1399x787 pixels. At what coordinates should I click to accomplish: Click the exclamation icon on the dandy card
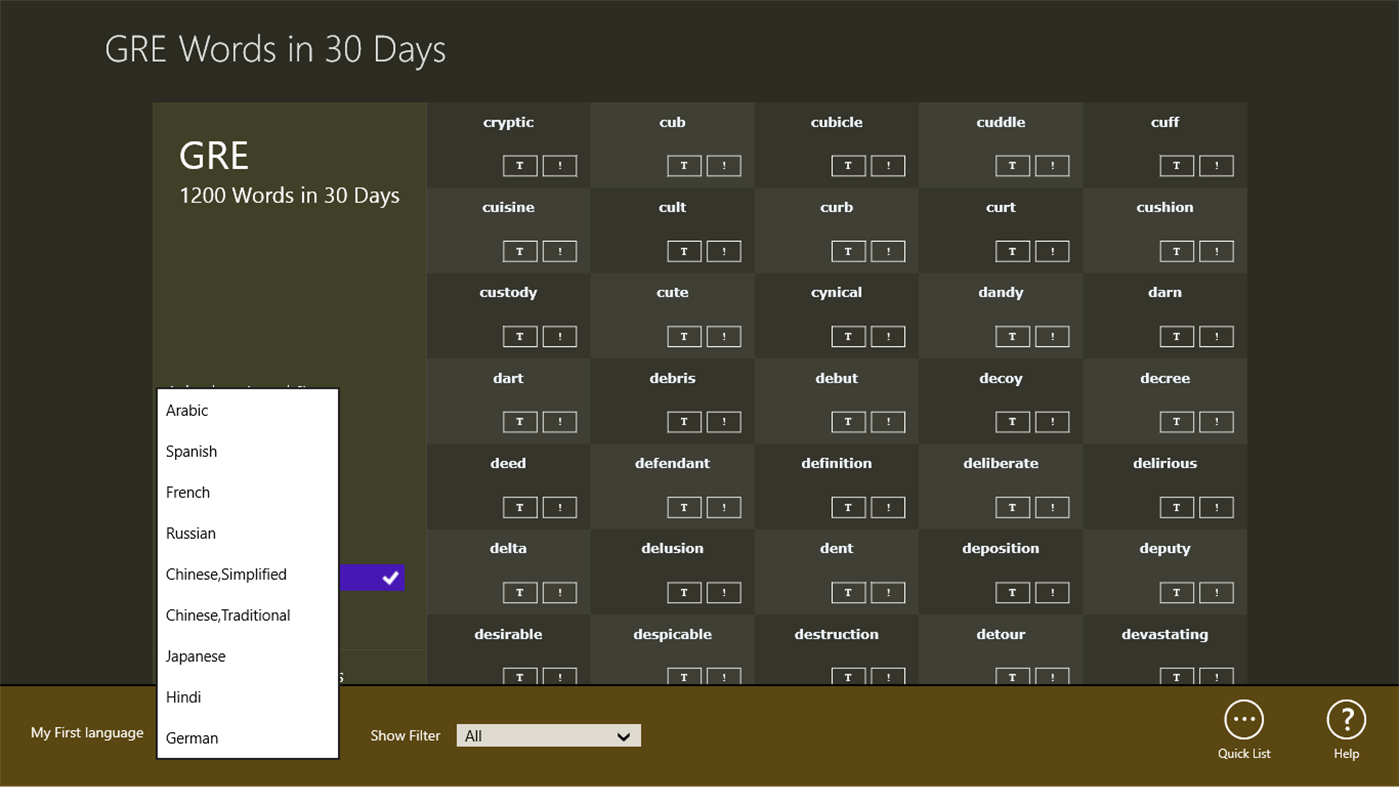tap(1052, 336)
